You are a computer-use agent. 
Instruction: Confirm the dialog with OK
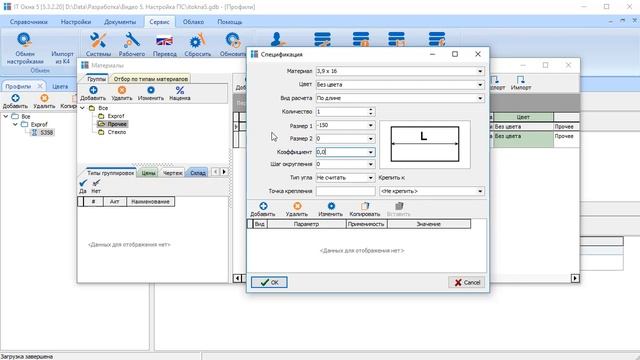[x=269, y=282]
